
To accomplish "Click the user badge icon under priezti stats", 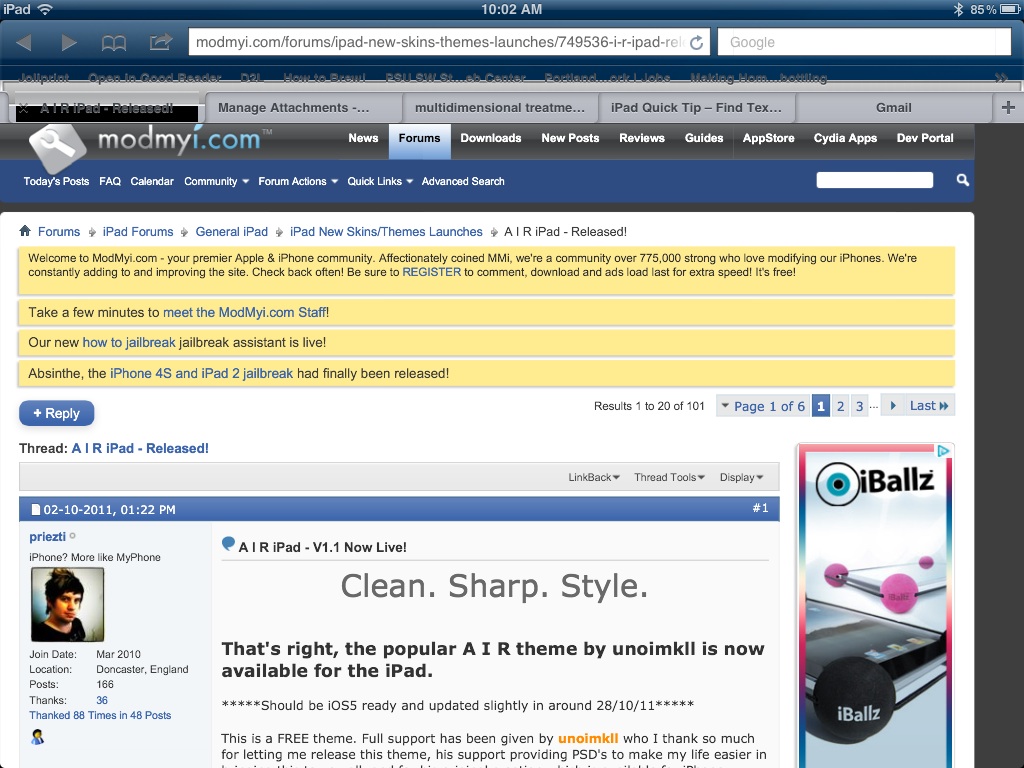I will pyautogui.click(x=38, y=737).
